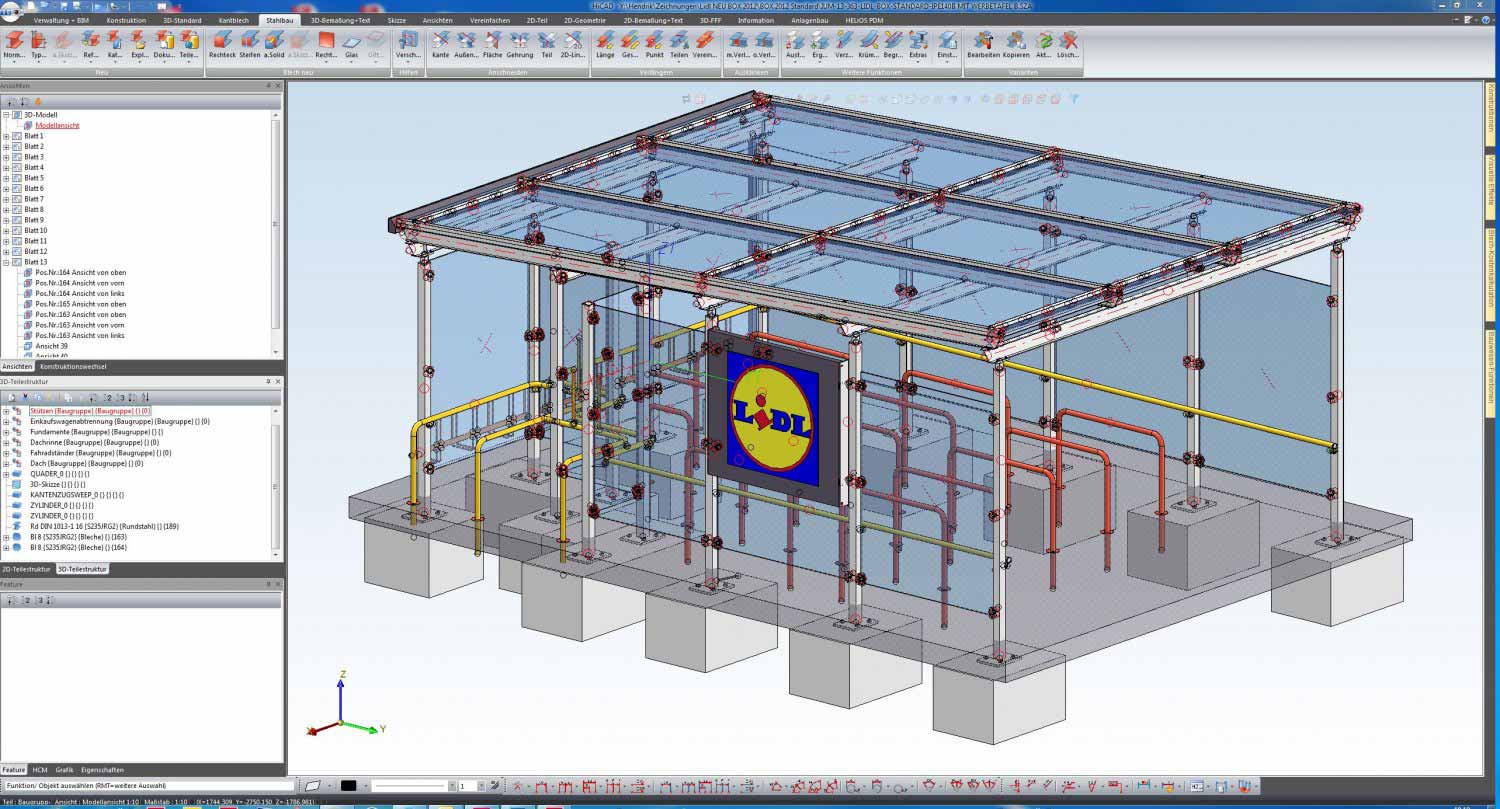Expand the Fundamente (Baugruppe) node
The image size is (1500, 809).
[6, 432]
